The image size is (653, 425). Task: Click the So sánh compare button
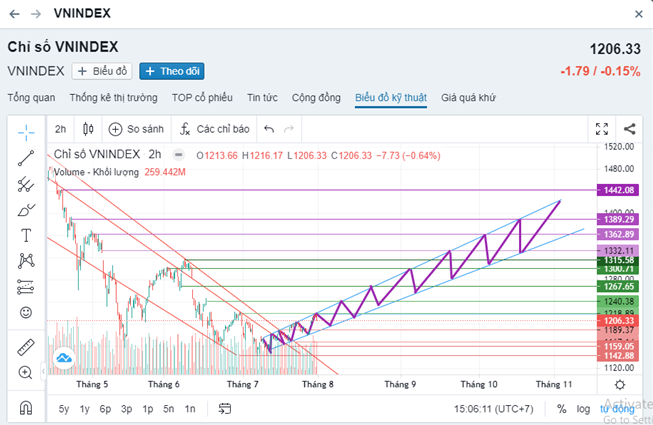(x=136, y=129)
